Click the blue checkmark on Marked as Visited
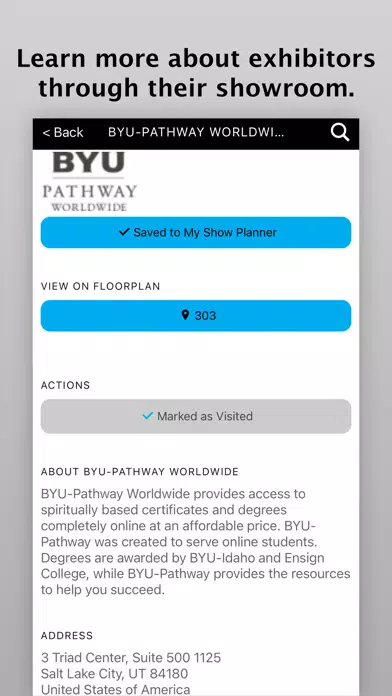This screenshot has height=696, width=392. pos(147,416)
